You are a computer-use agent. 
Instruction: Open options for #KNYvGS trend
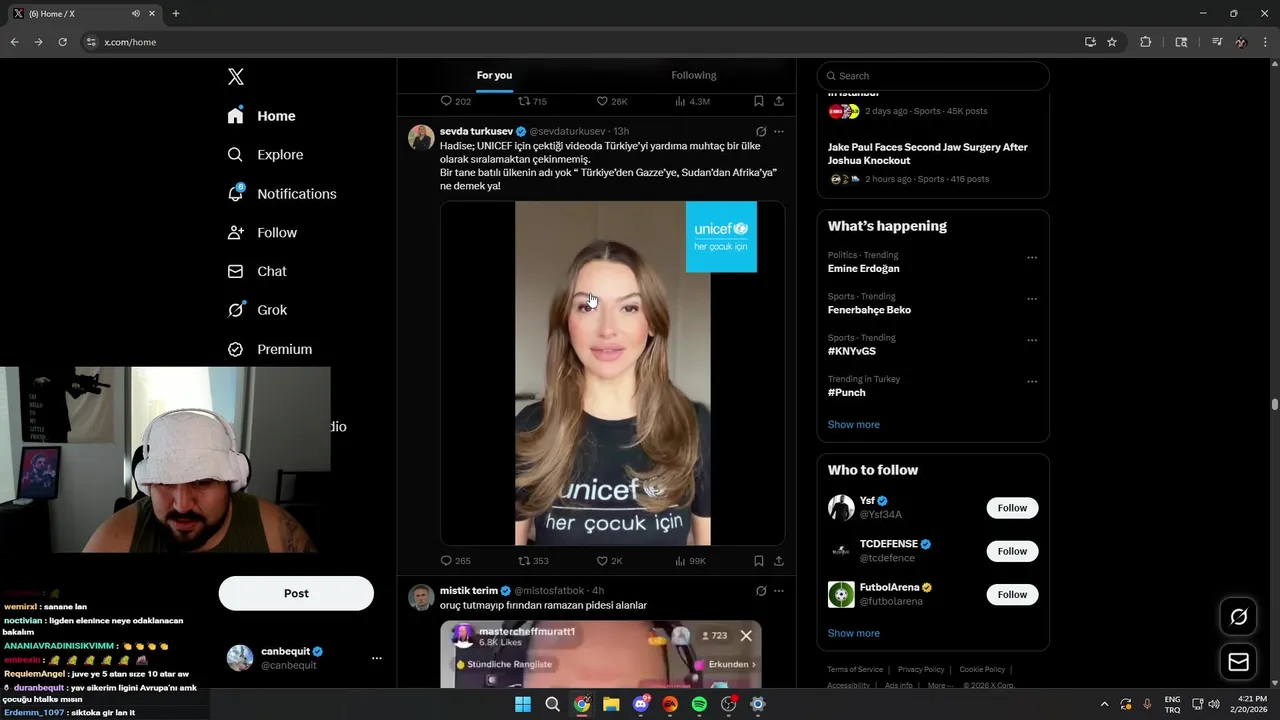tap(1032, 340)
